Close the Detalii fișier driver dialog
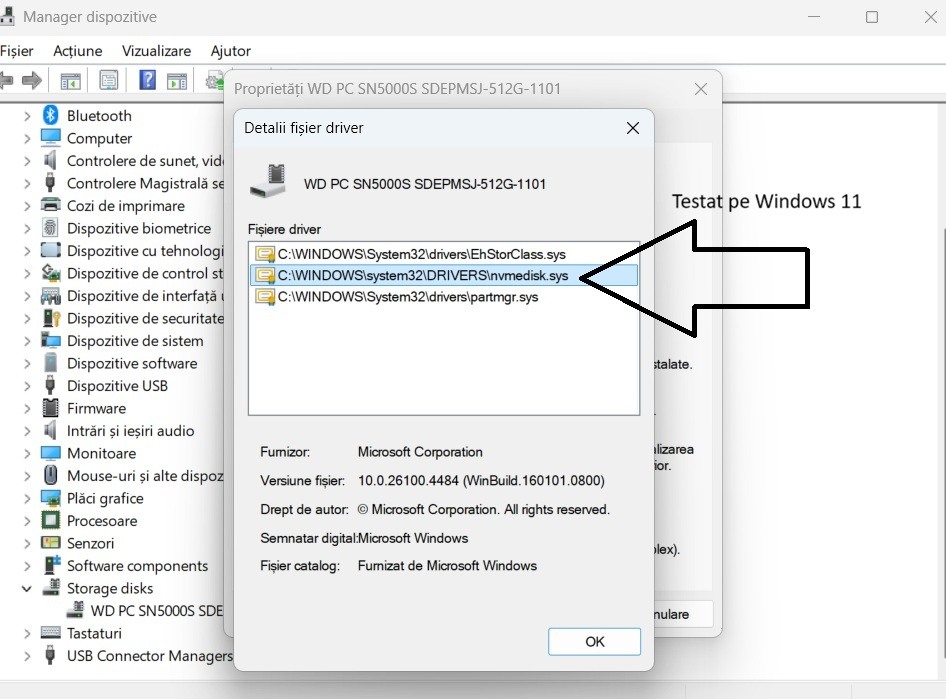This screenshot has height=699, width=946. point(632,128)
